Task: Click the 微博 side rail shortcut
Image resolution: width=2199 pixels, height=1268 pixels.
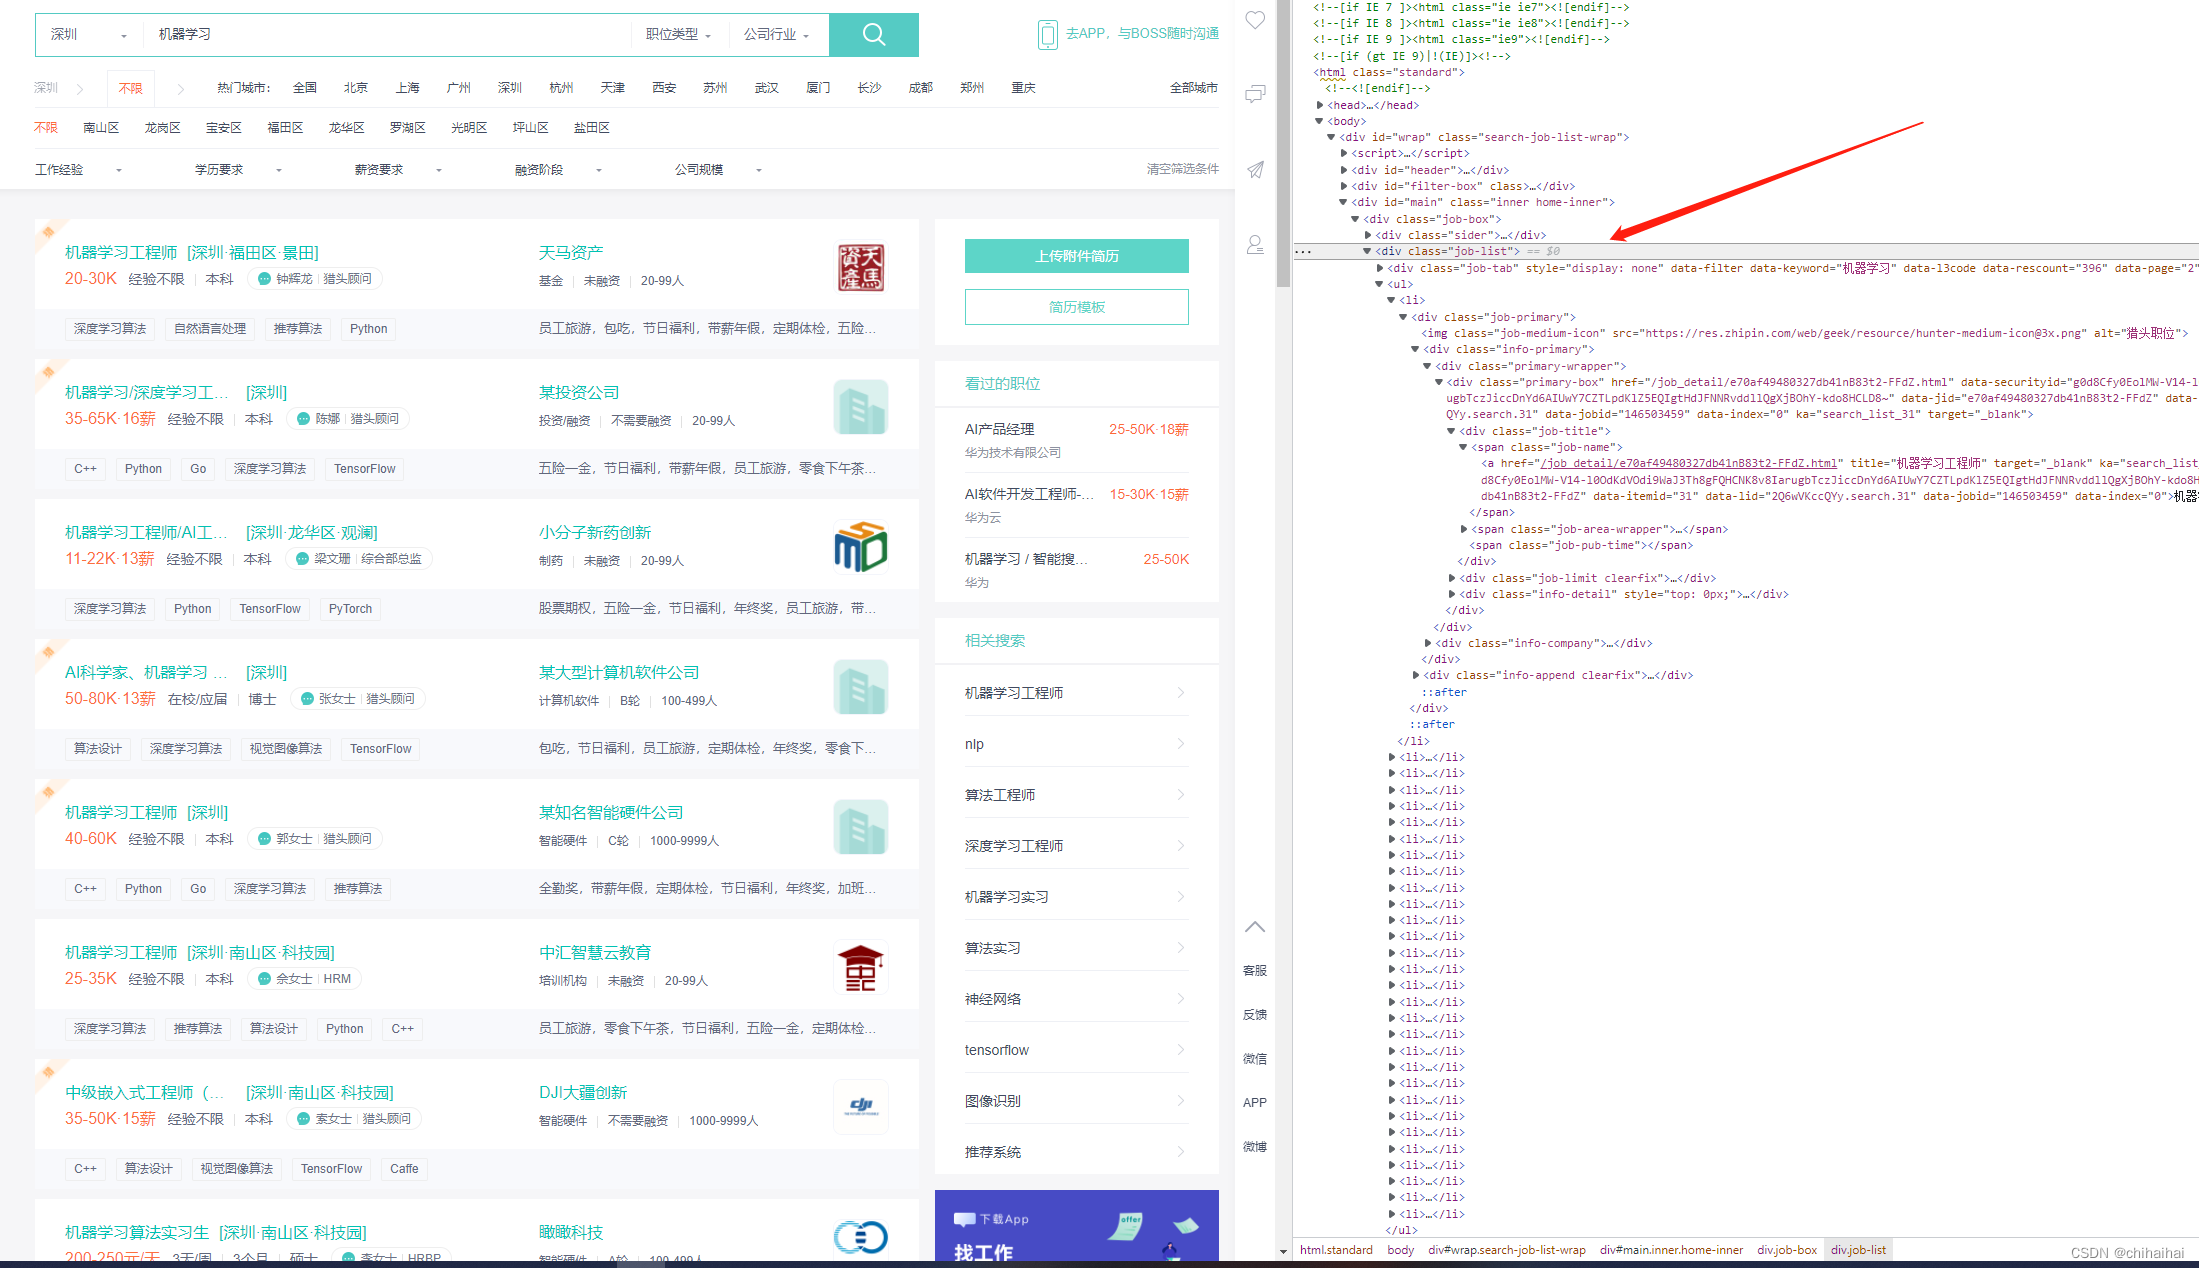Action: [1255, 1147]
